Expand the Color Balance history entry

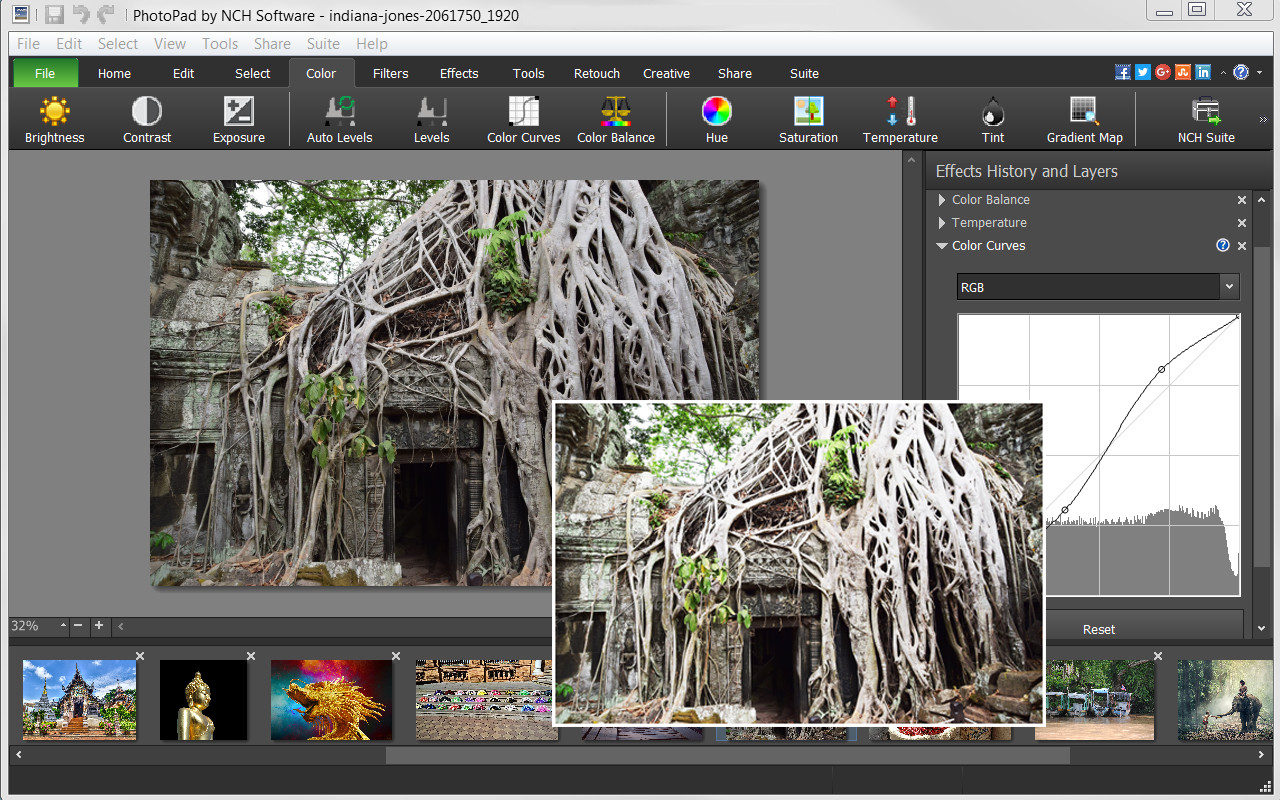point(941,199)
